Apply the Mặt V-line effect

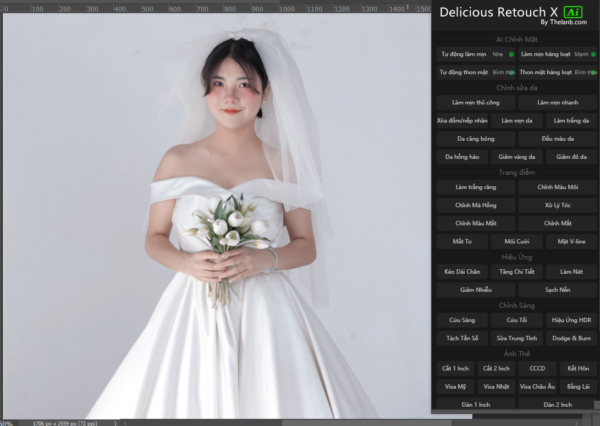571,241
